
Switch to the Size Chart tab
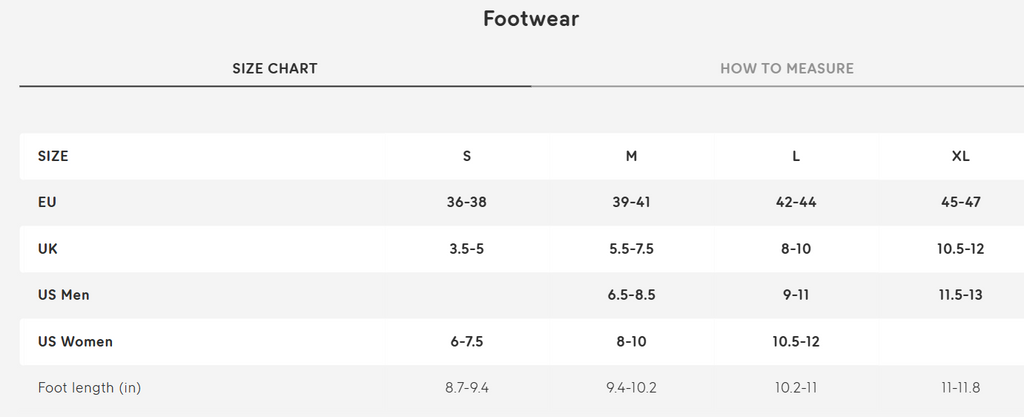click(x=275, y=69)
